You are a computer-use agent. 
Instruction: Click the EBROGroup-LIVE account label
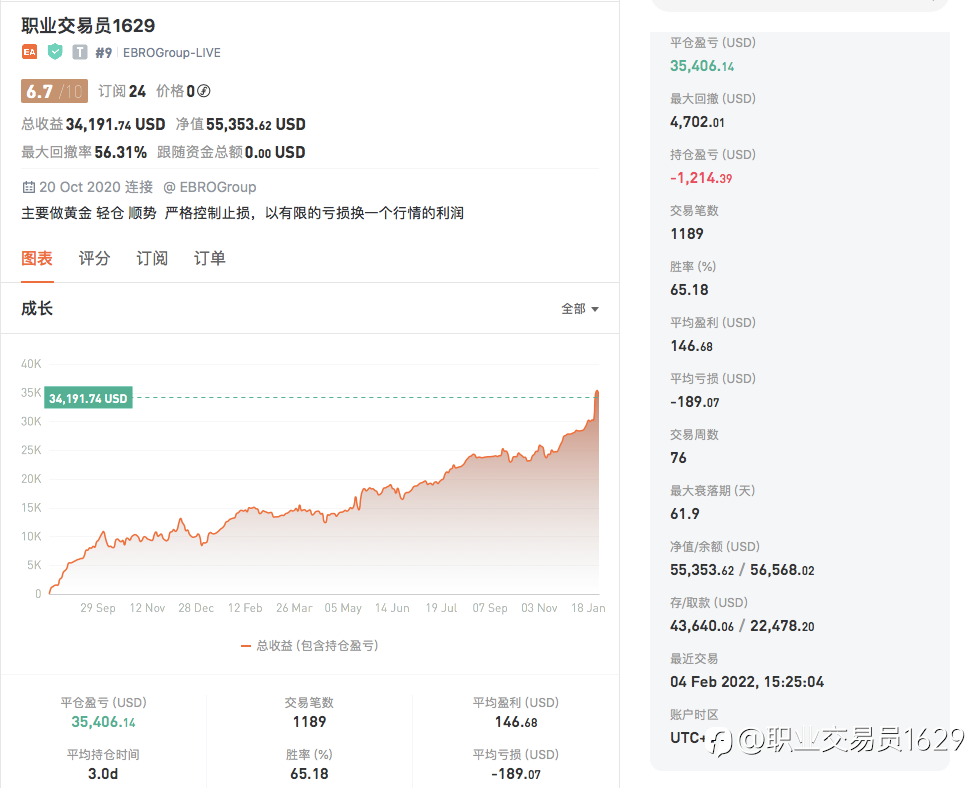tap(172, 53)
